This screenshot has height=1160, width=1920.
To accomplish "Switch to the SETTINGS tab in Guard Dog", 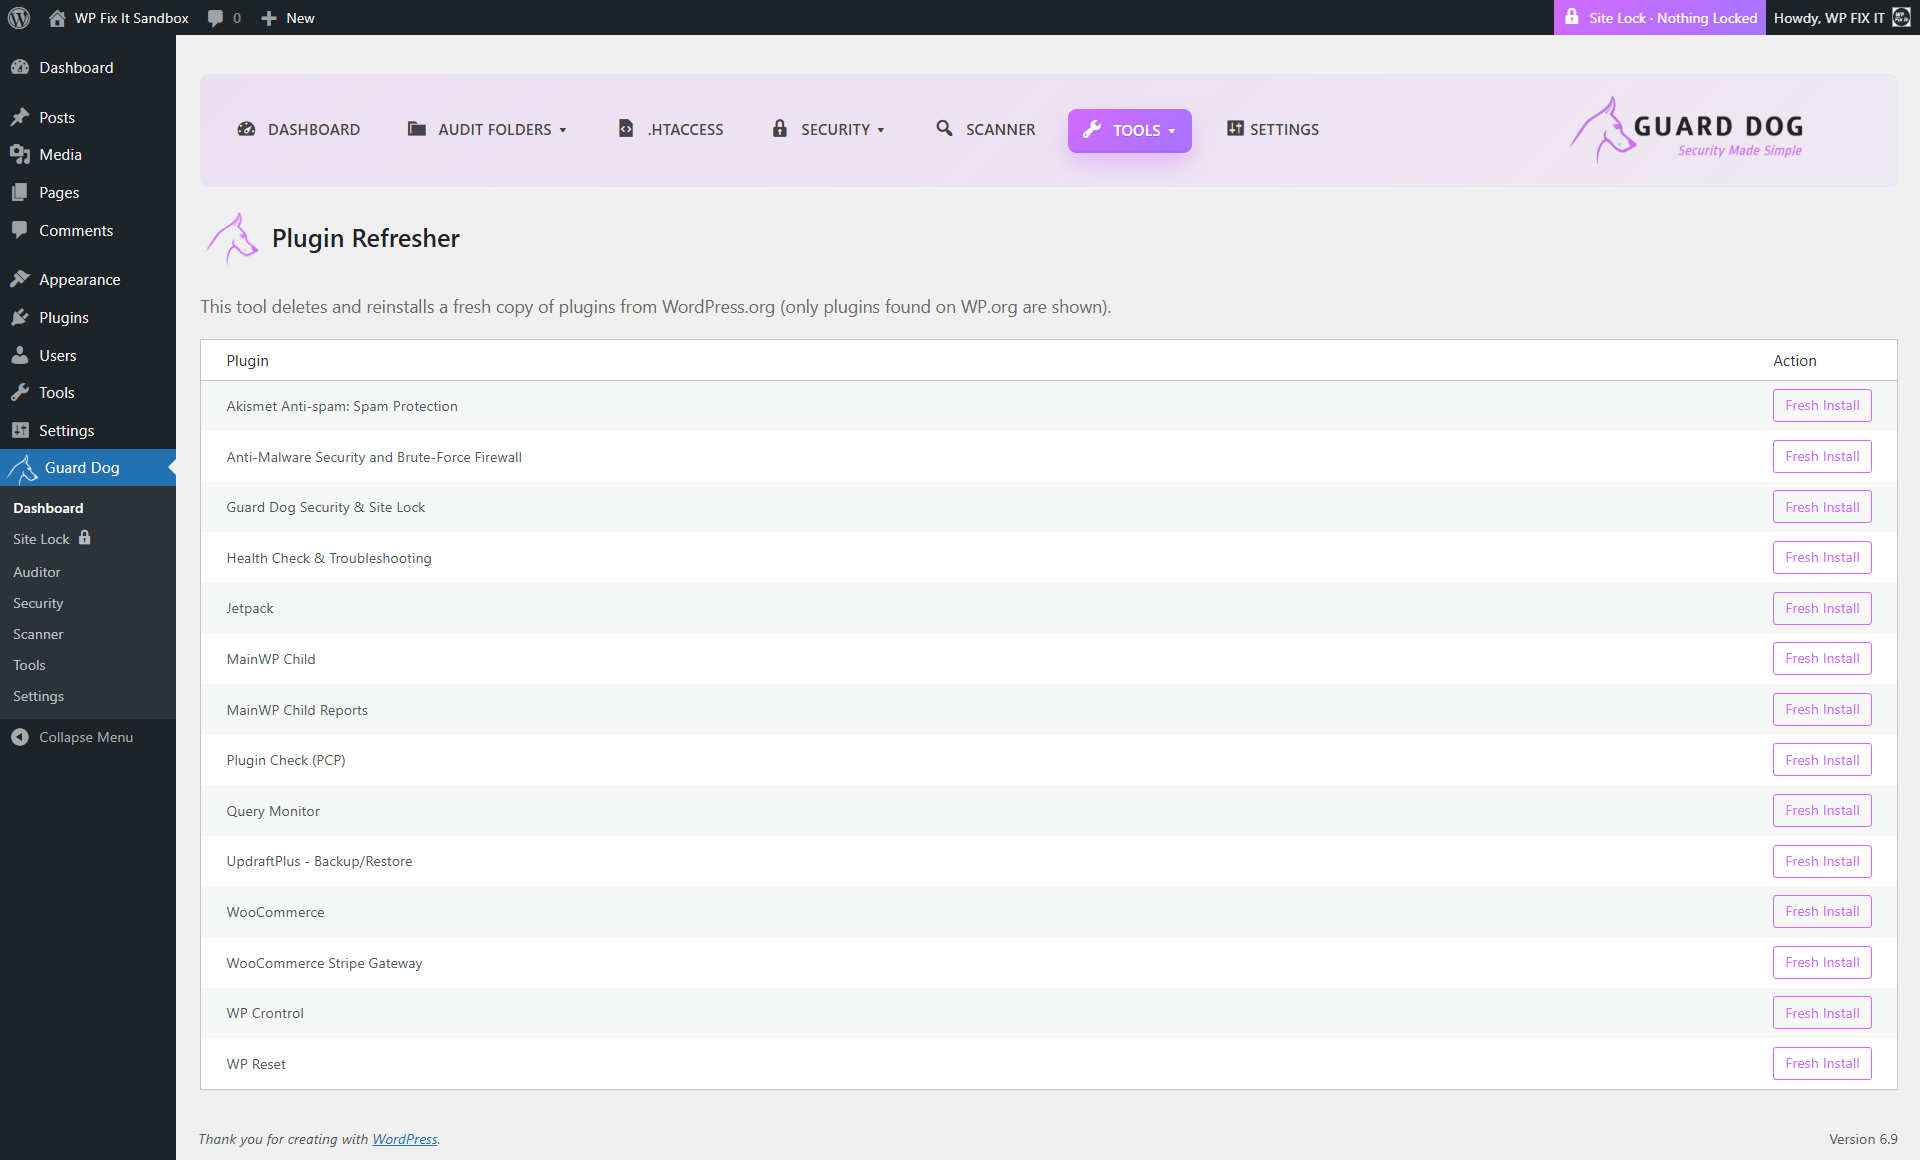I will pyautogui.click(x=1272, y=129).
